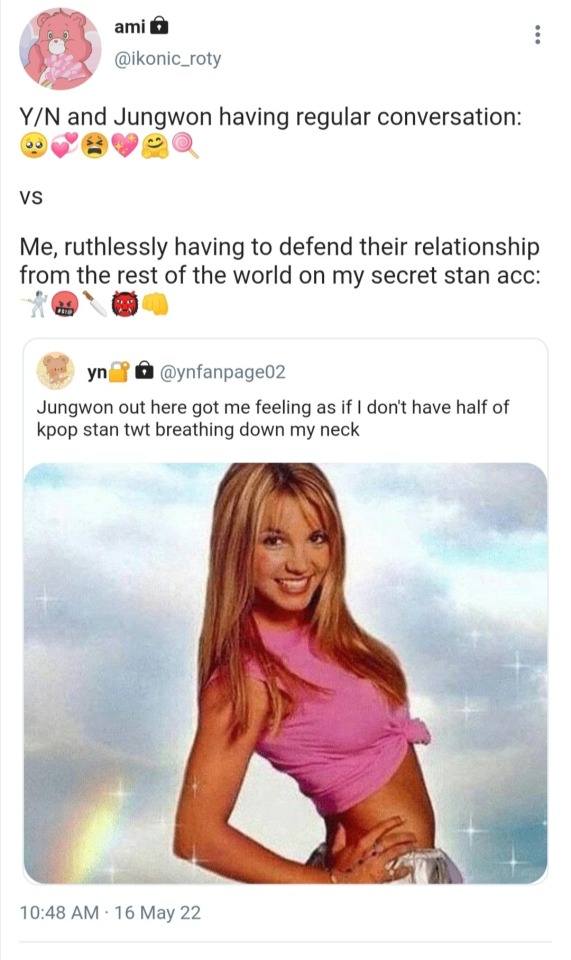Viewport: 571px width, 960px height.
Task: Open ami's Care Bear profile picture
Action: [x=60, y=48]
